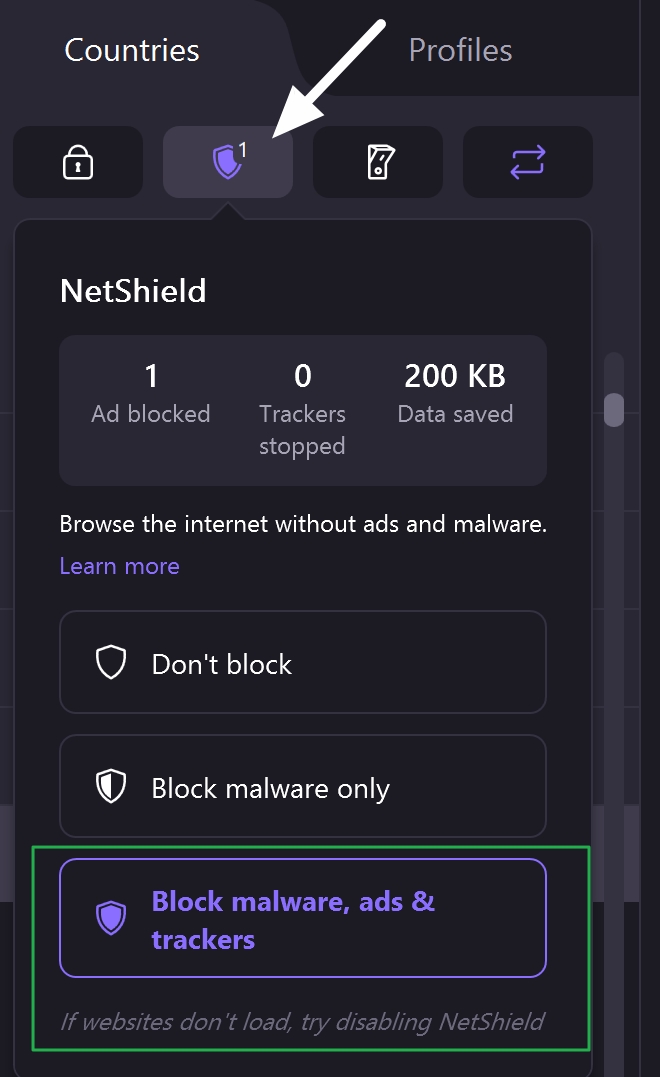Viewport: 660px width, 1077px height.
Task: Select "Block malware, ads & trackers" text
Action: [x=292, y=920]
